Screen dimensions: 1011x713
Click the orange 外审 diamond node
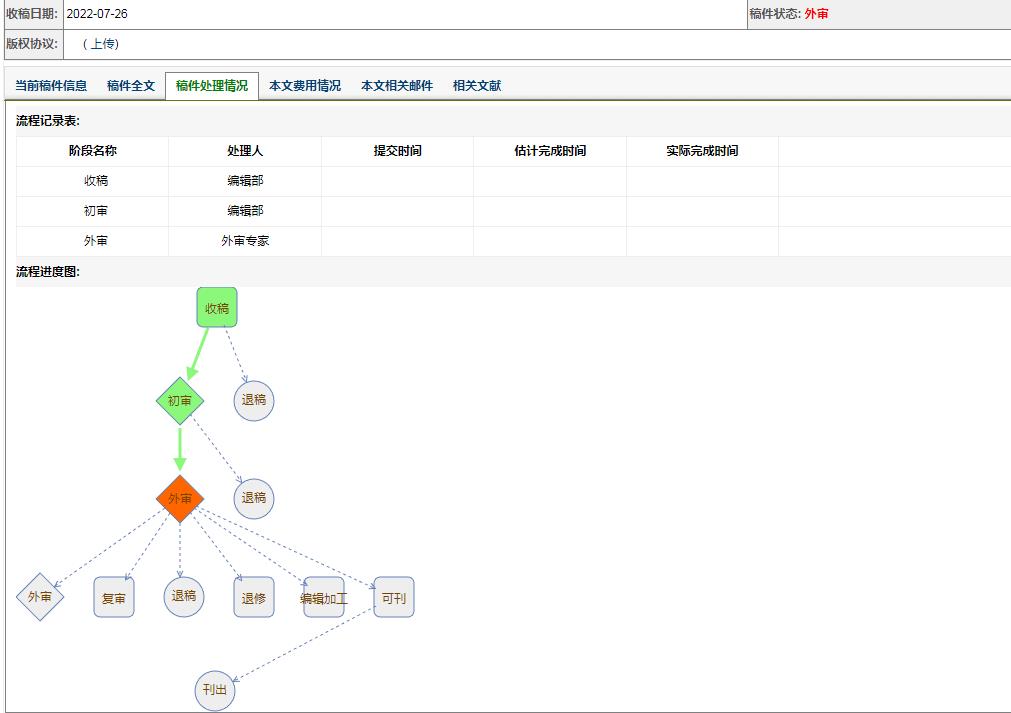coord(180,498)
